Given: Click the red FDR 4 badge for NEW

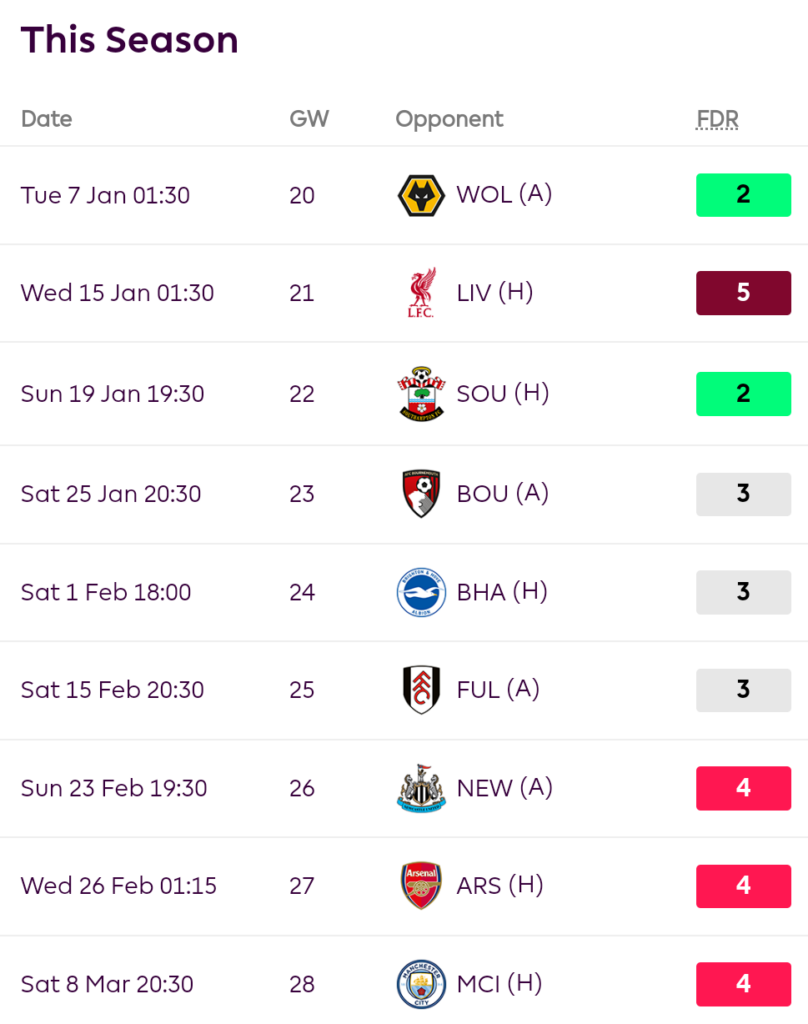Looking at the screenshot, I should [x=743, y=788].
